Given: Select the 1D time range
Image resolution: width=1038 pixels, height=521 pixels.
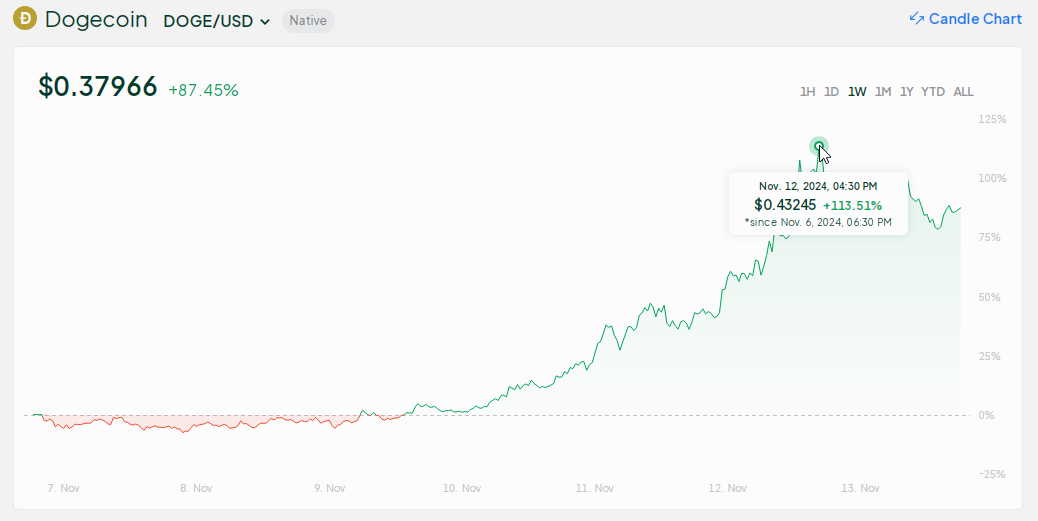Looking at the screenshot, I should (x=831, y=92).
